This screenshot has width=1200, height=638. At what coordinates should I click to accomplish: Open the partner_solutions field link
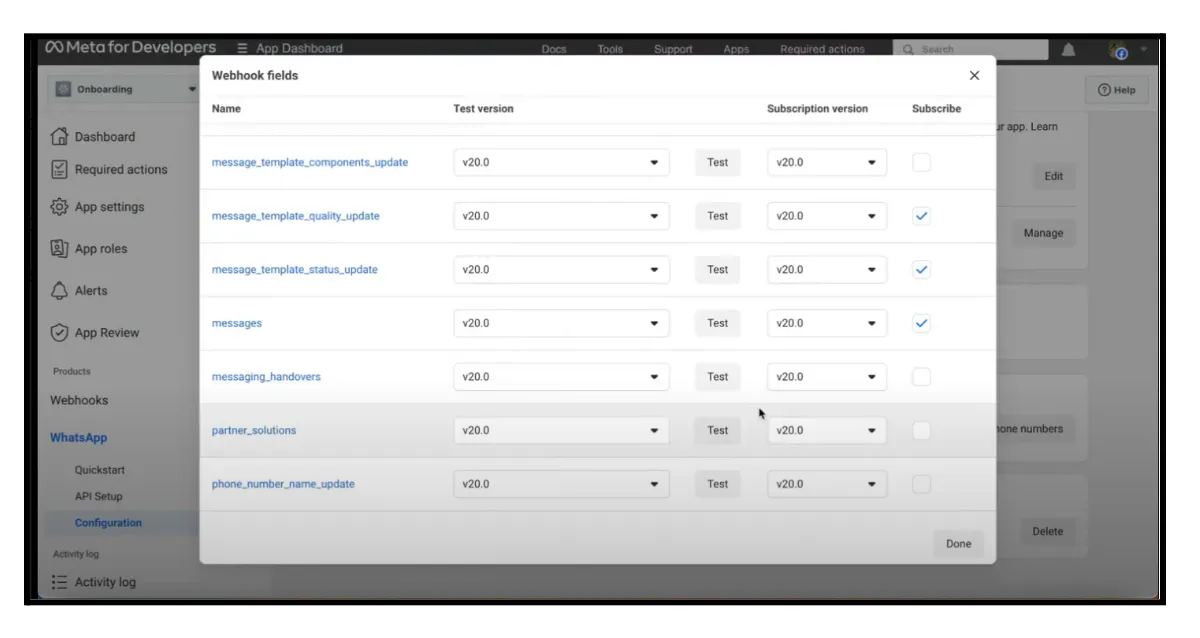point(254,430)
